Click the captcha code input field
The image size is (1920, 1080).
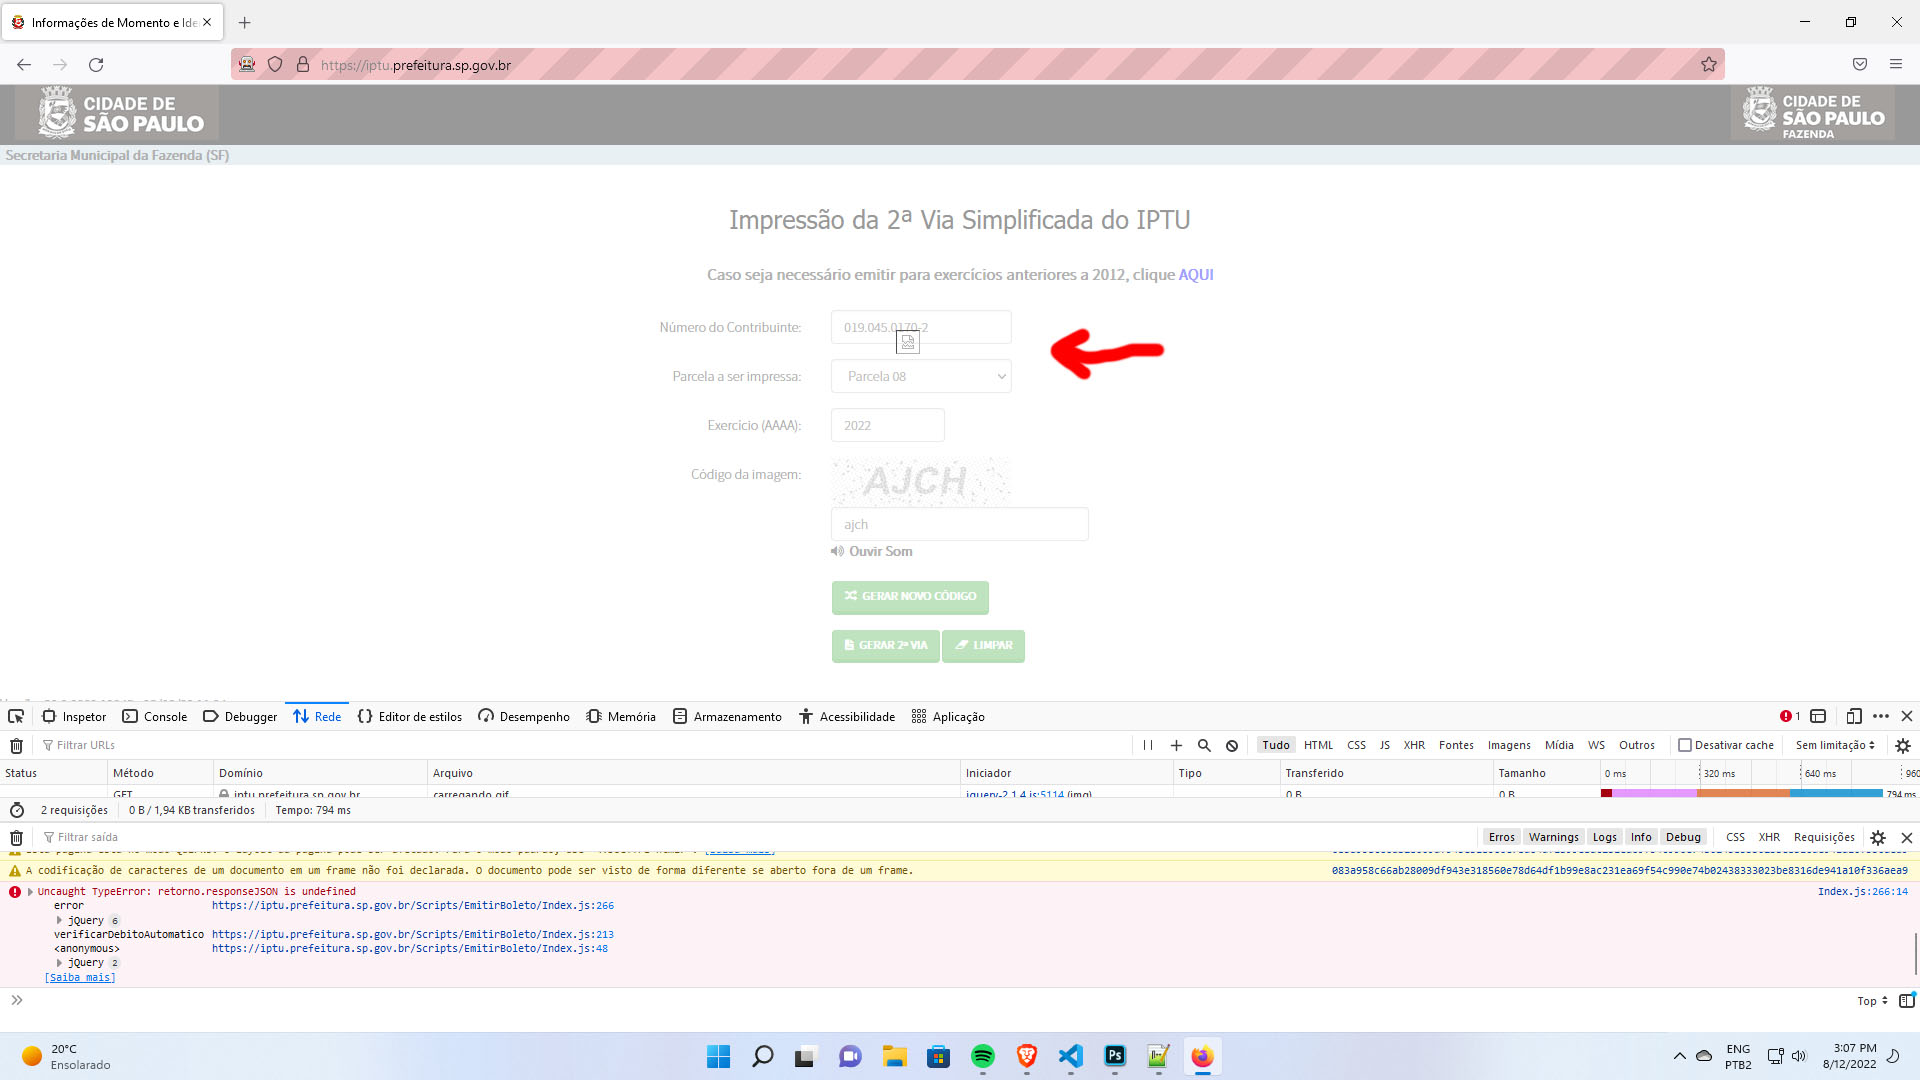click(x=960, y=524)
